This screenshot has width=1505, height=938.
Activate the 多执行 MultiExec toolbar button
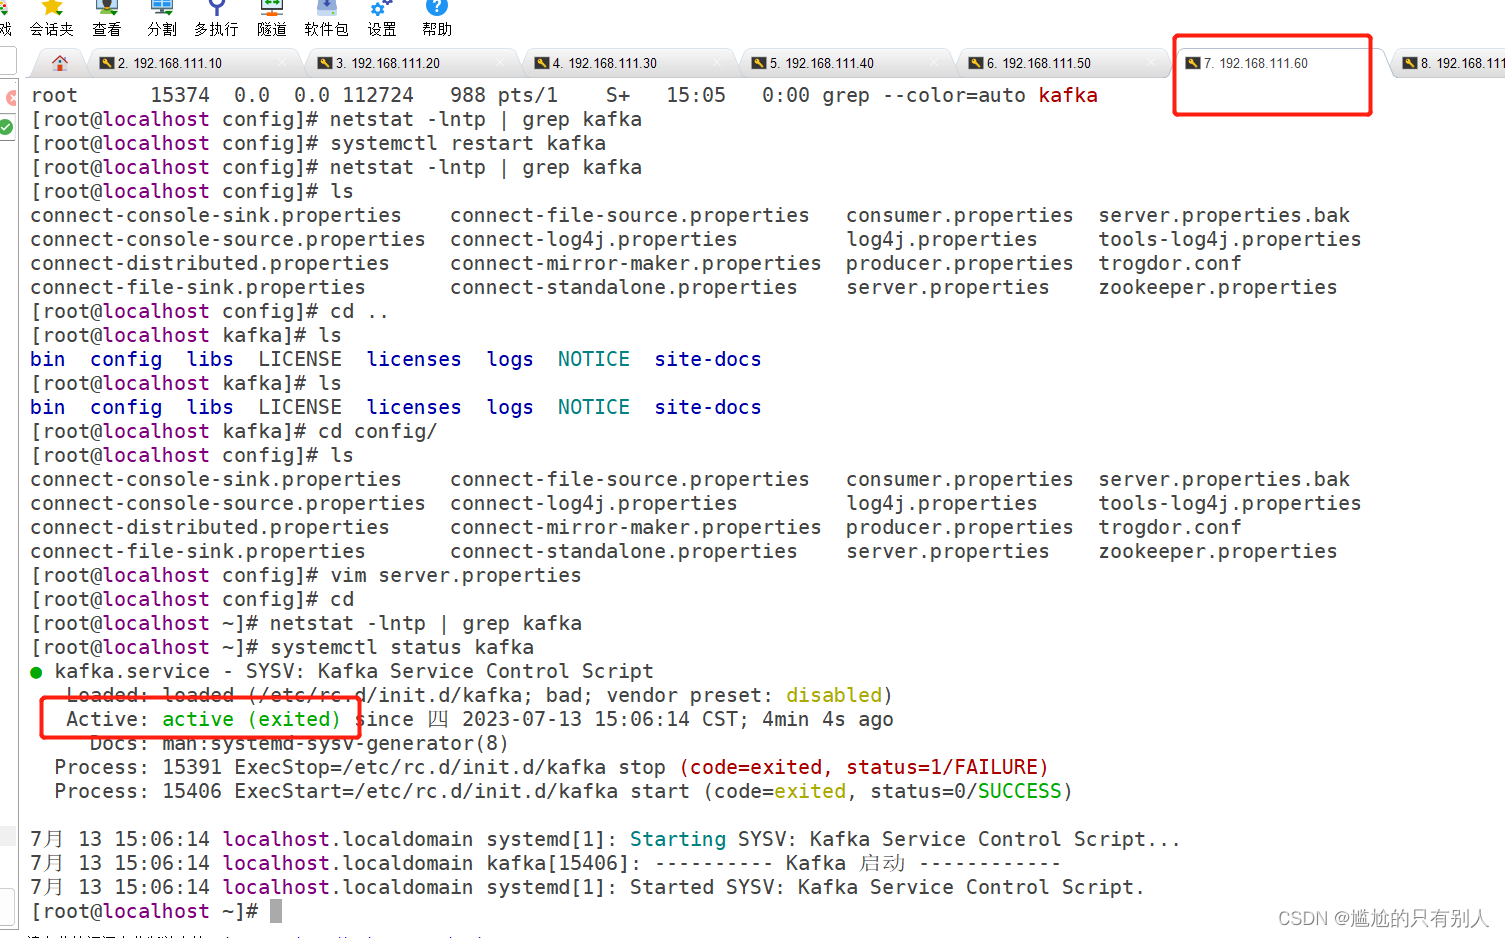coord(216,19)
